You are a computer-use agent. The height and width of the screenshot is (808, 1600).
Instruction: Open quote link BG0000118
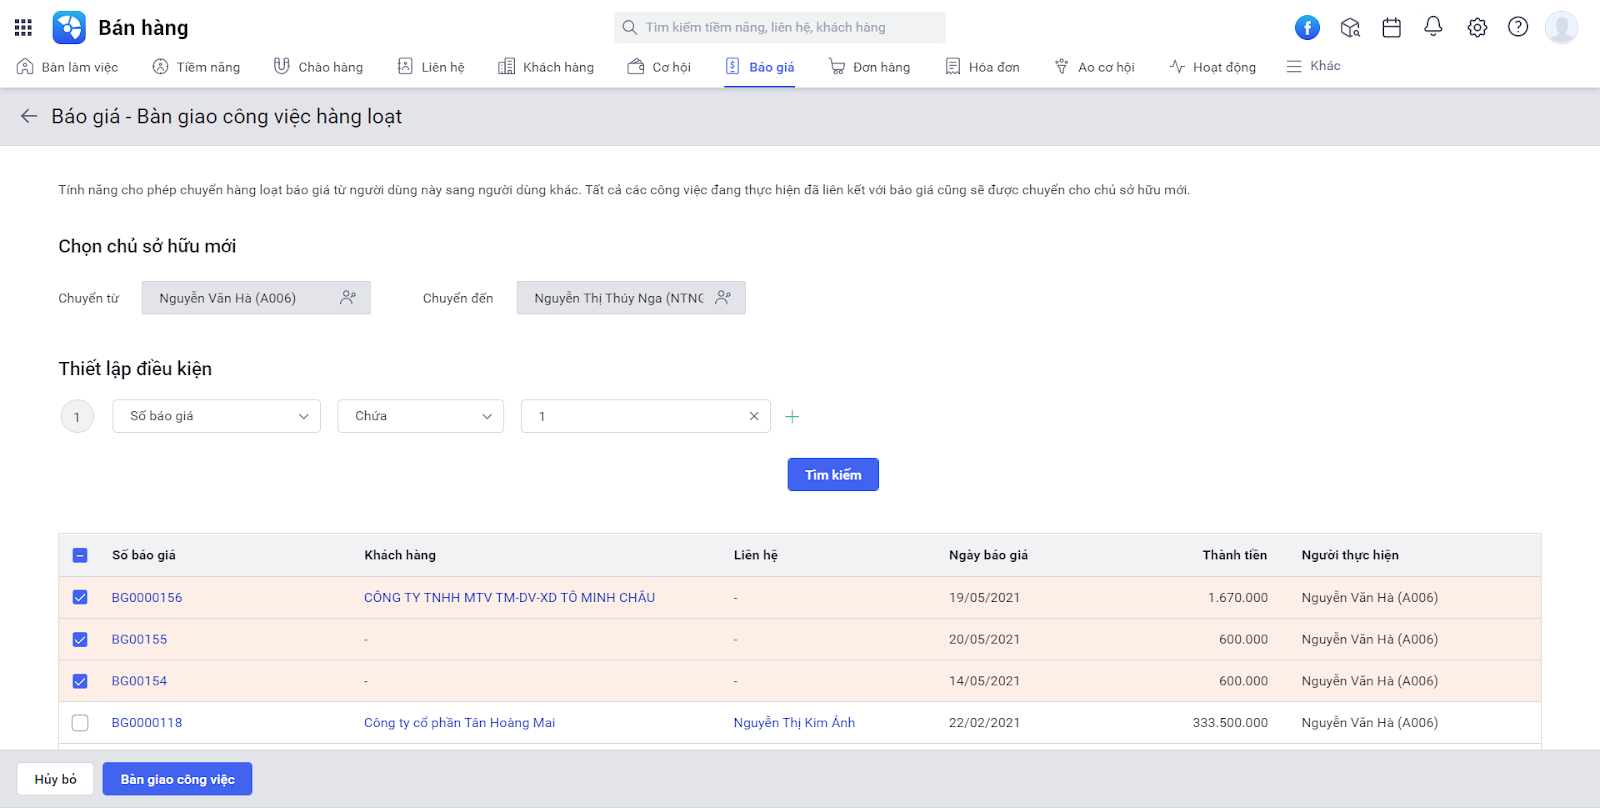click(147, 723)
